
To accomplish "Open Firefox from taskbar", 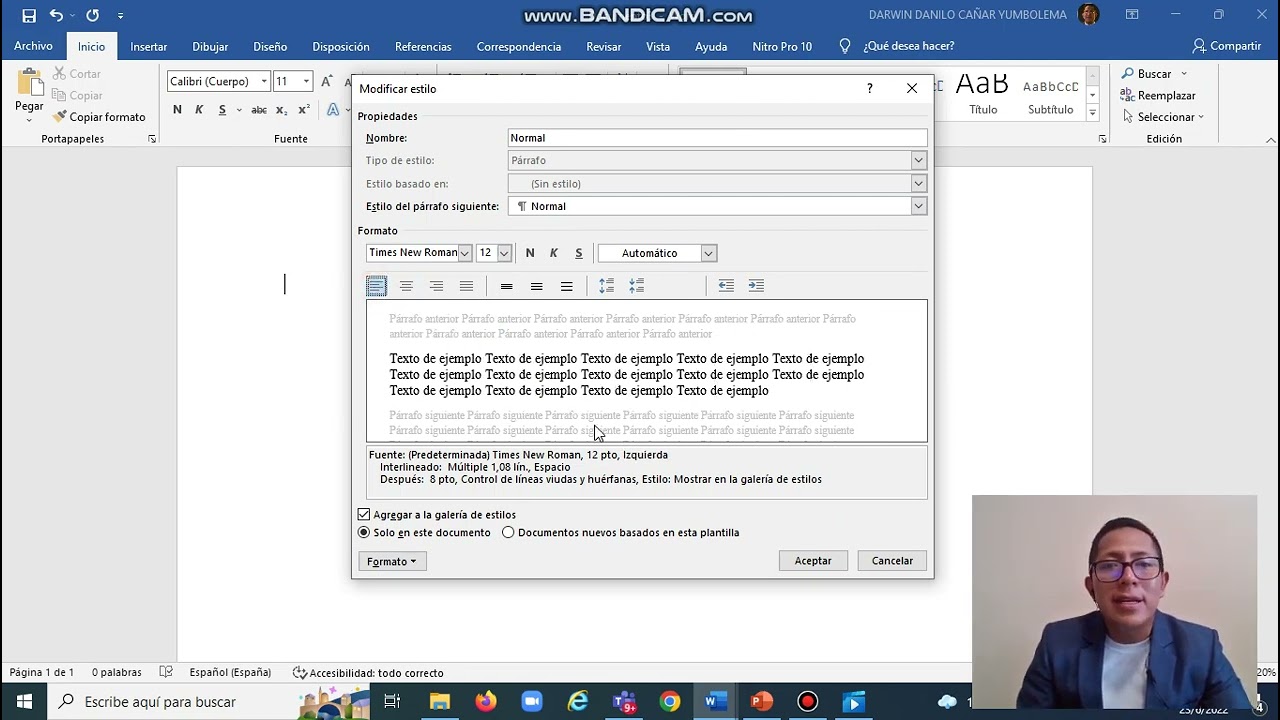I will point(486,702).
